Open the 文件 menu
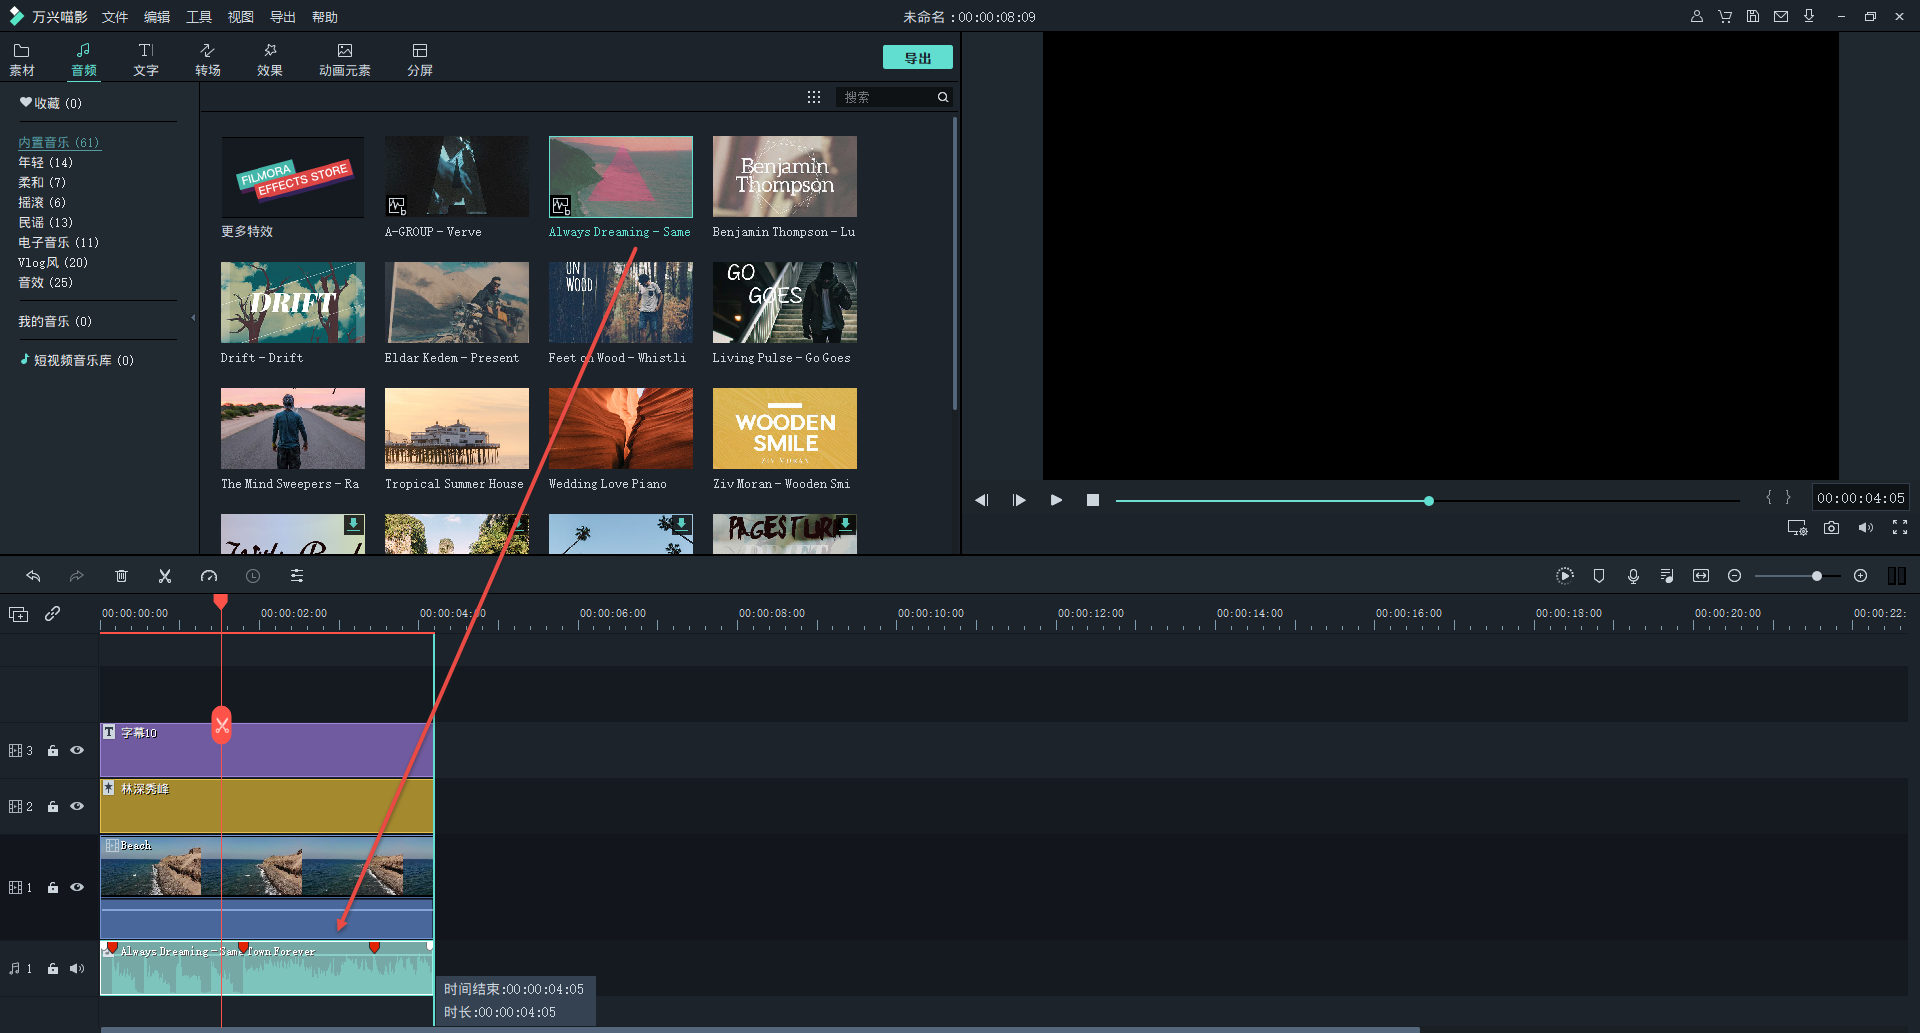The image size is (1920, 1033). pos(115,17)
